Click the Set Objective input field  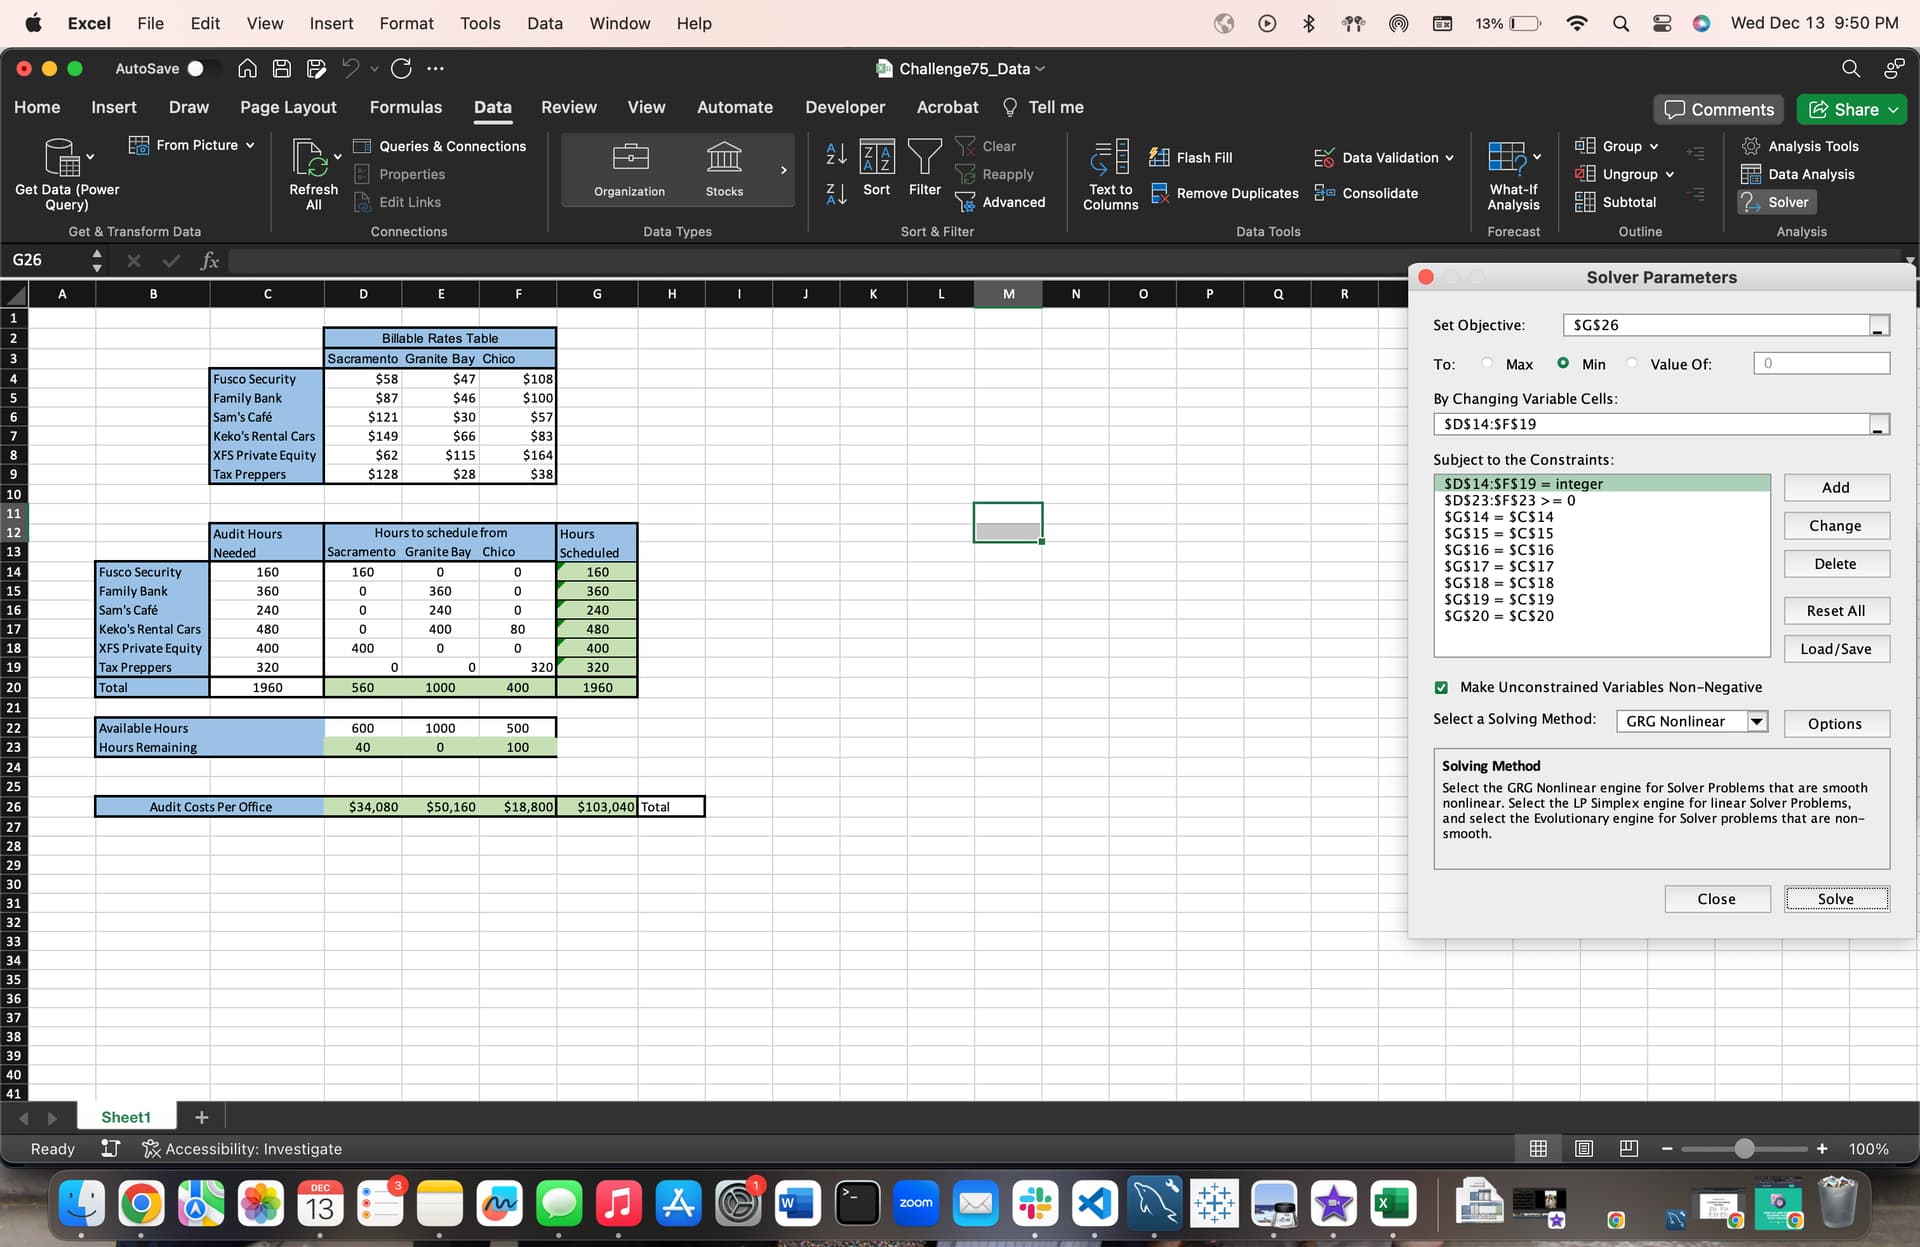click(x=1715, y=325)
